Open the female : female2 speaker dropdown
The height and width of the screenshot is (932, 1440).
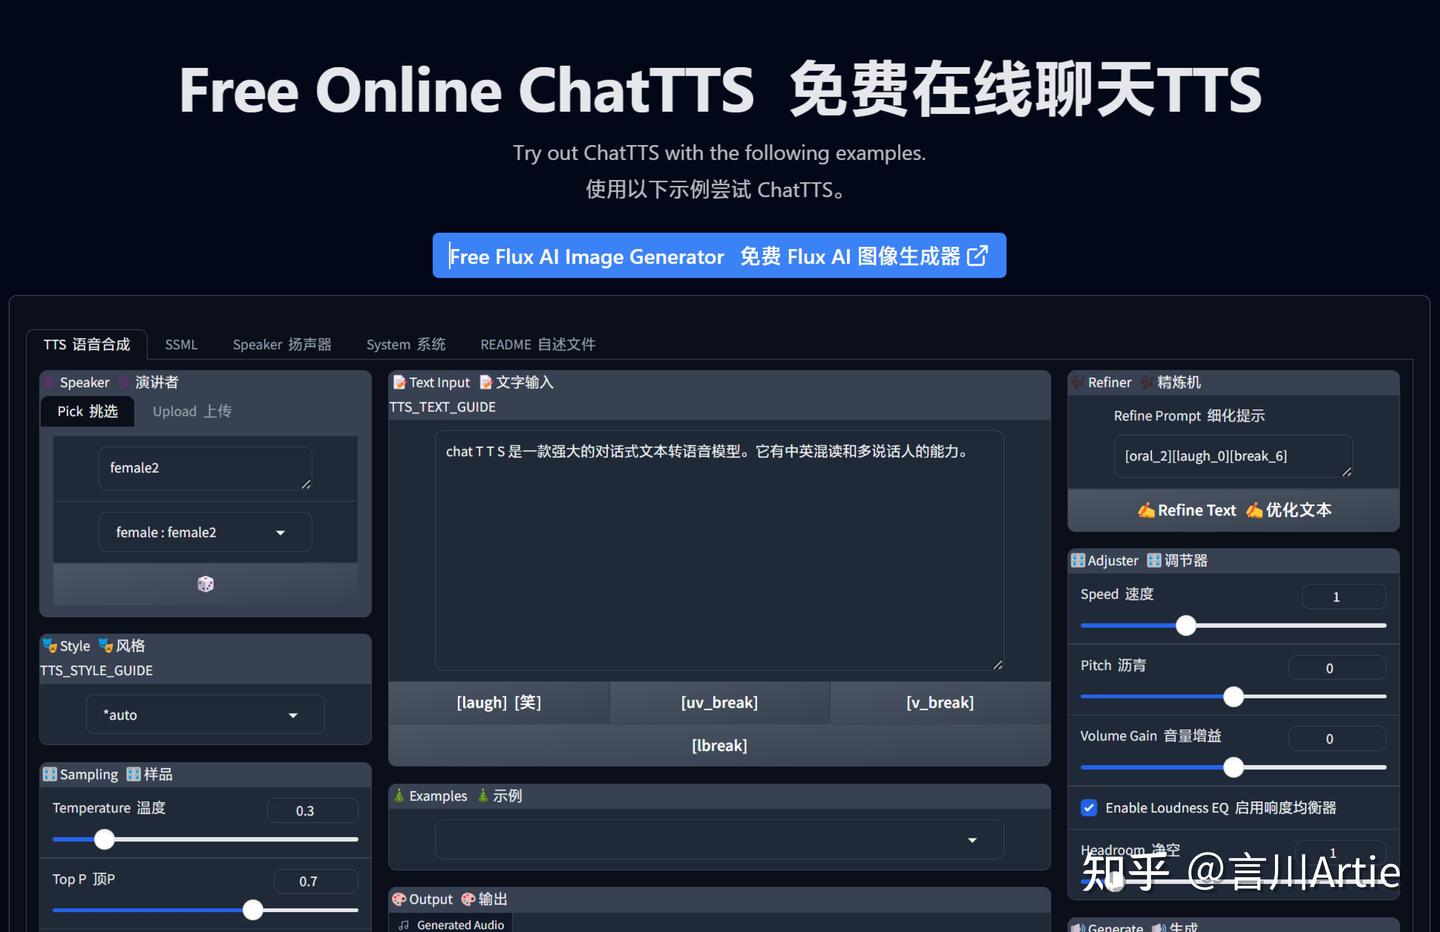point(205,532)
